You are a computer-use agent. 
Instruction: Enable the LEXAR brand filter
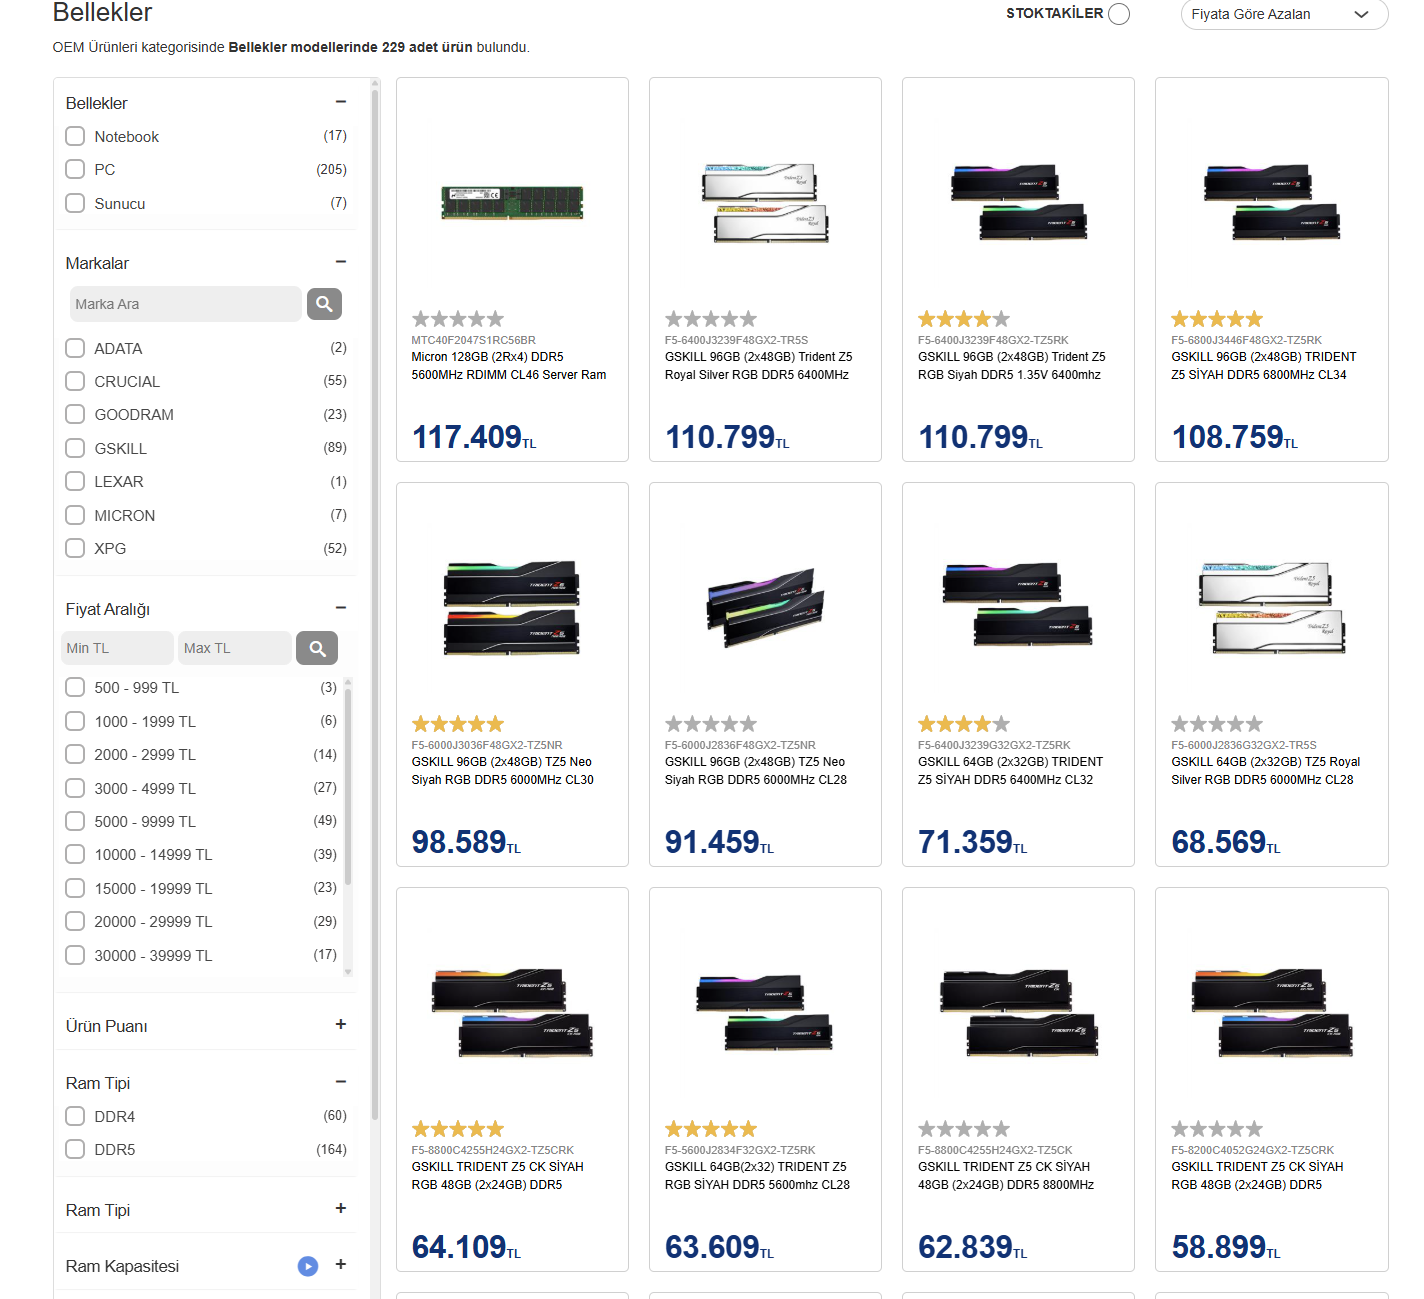point(75,481)
